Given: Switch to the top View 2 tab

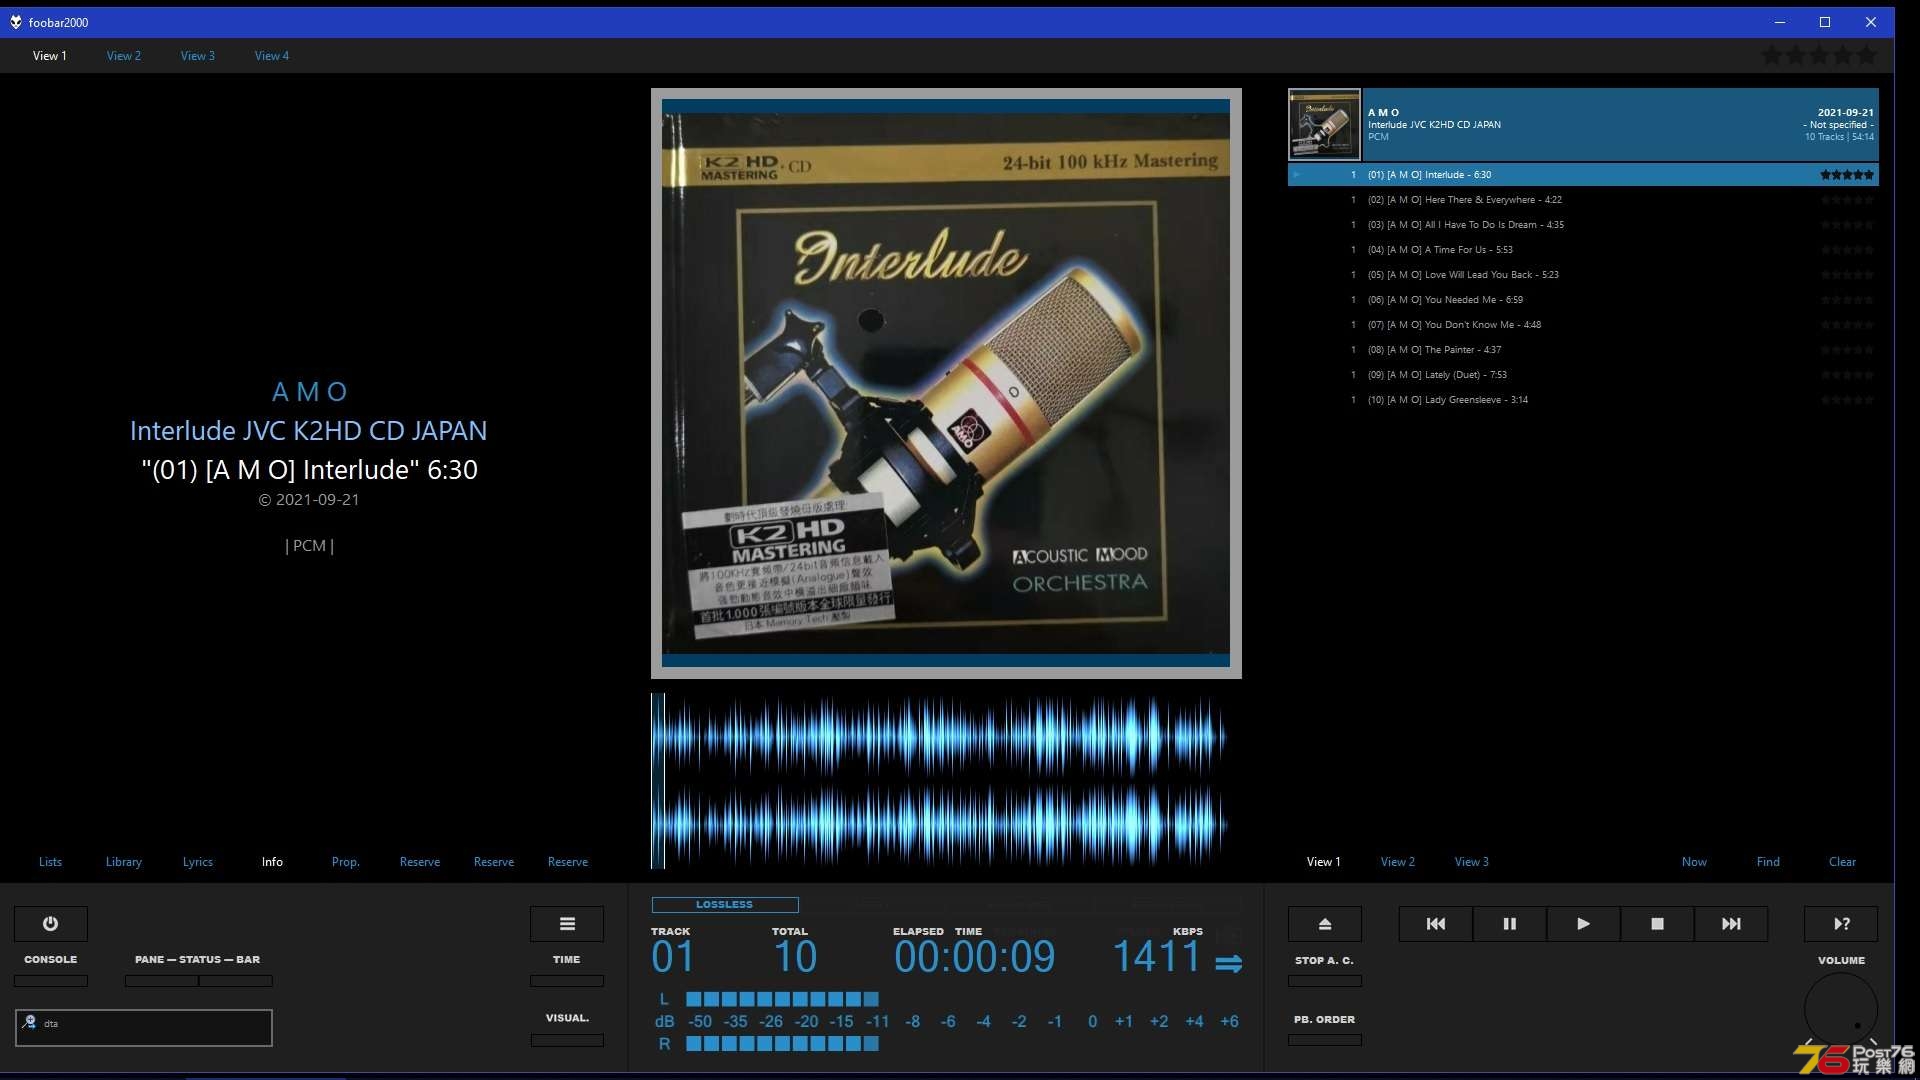Looking at the screenshot, I should (x=124, y=56).
